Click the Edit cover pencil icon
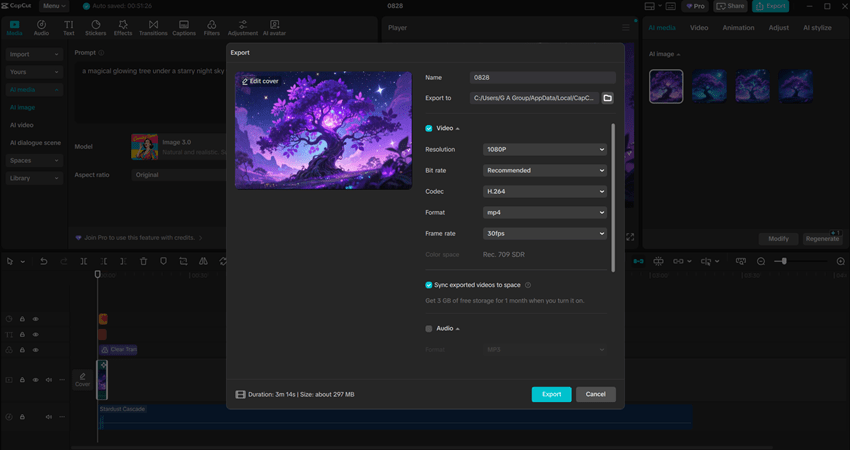 point(245,81)
